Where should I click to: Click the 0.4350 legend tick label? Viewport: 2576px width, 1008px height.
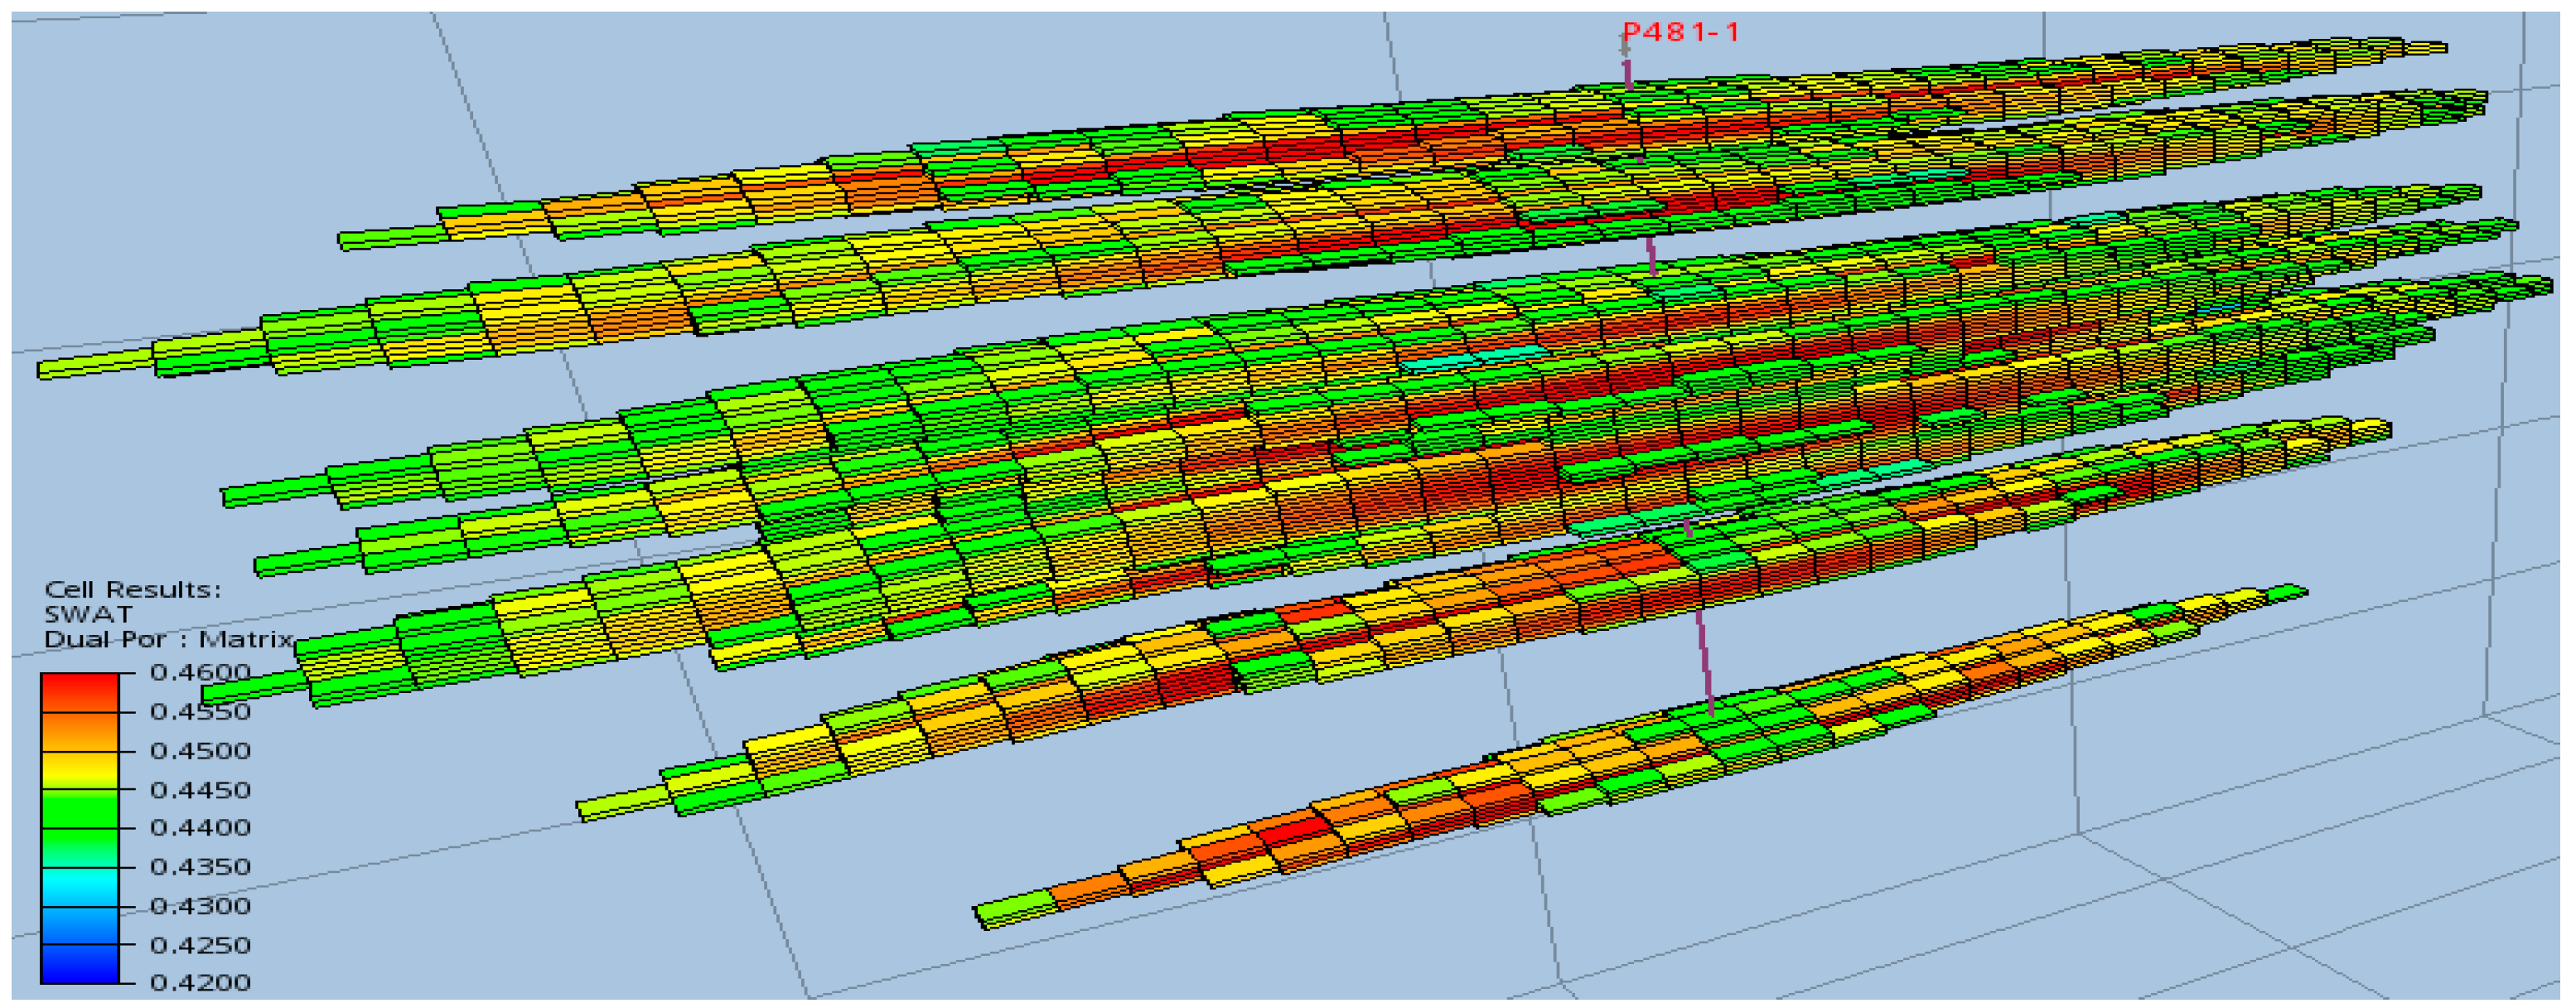[x=200, y=867]
